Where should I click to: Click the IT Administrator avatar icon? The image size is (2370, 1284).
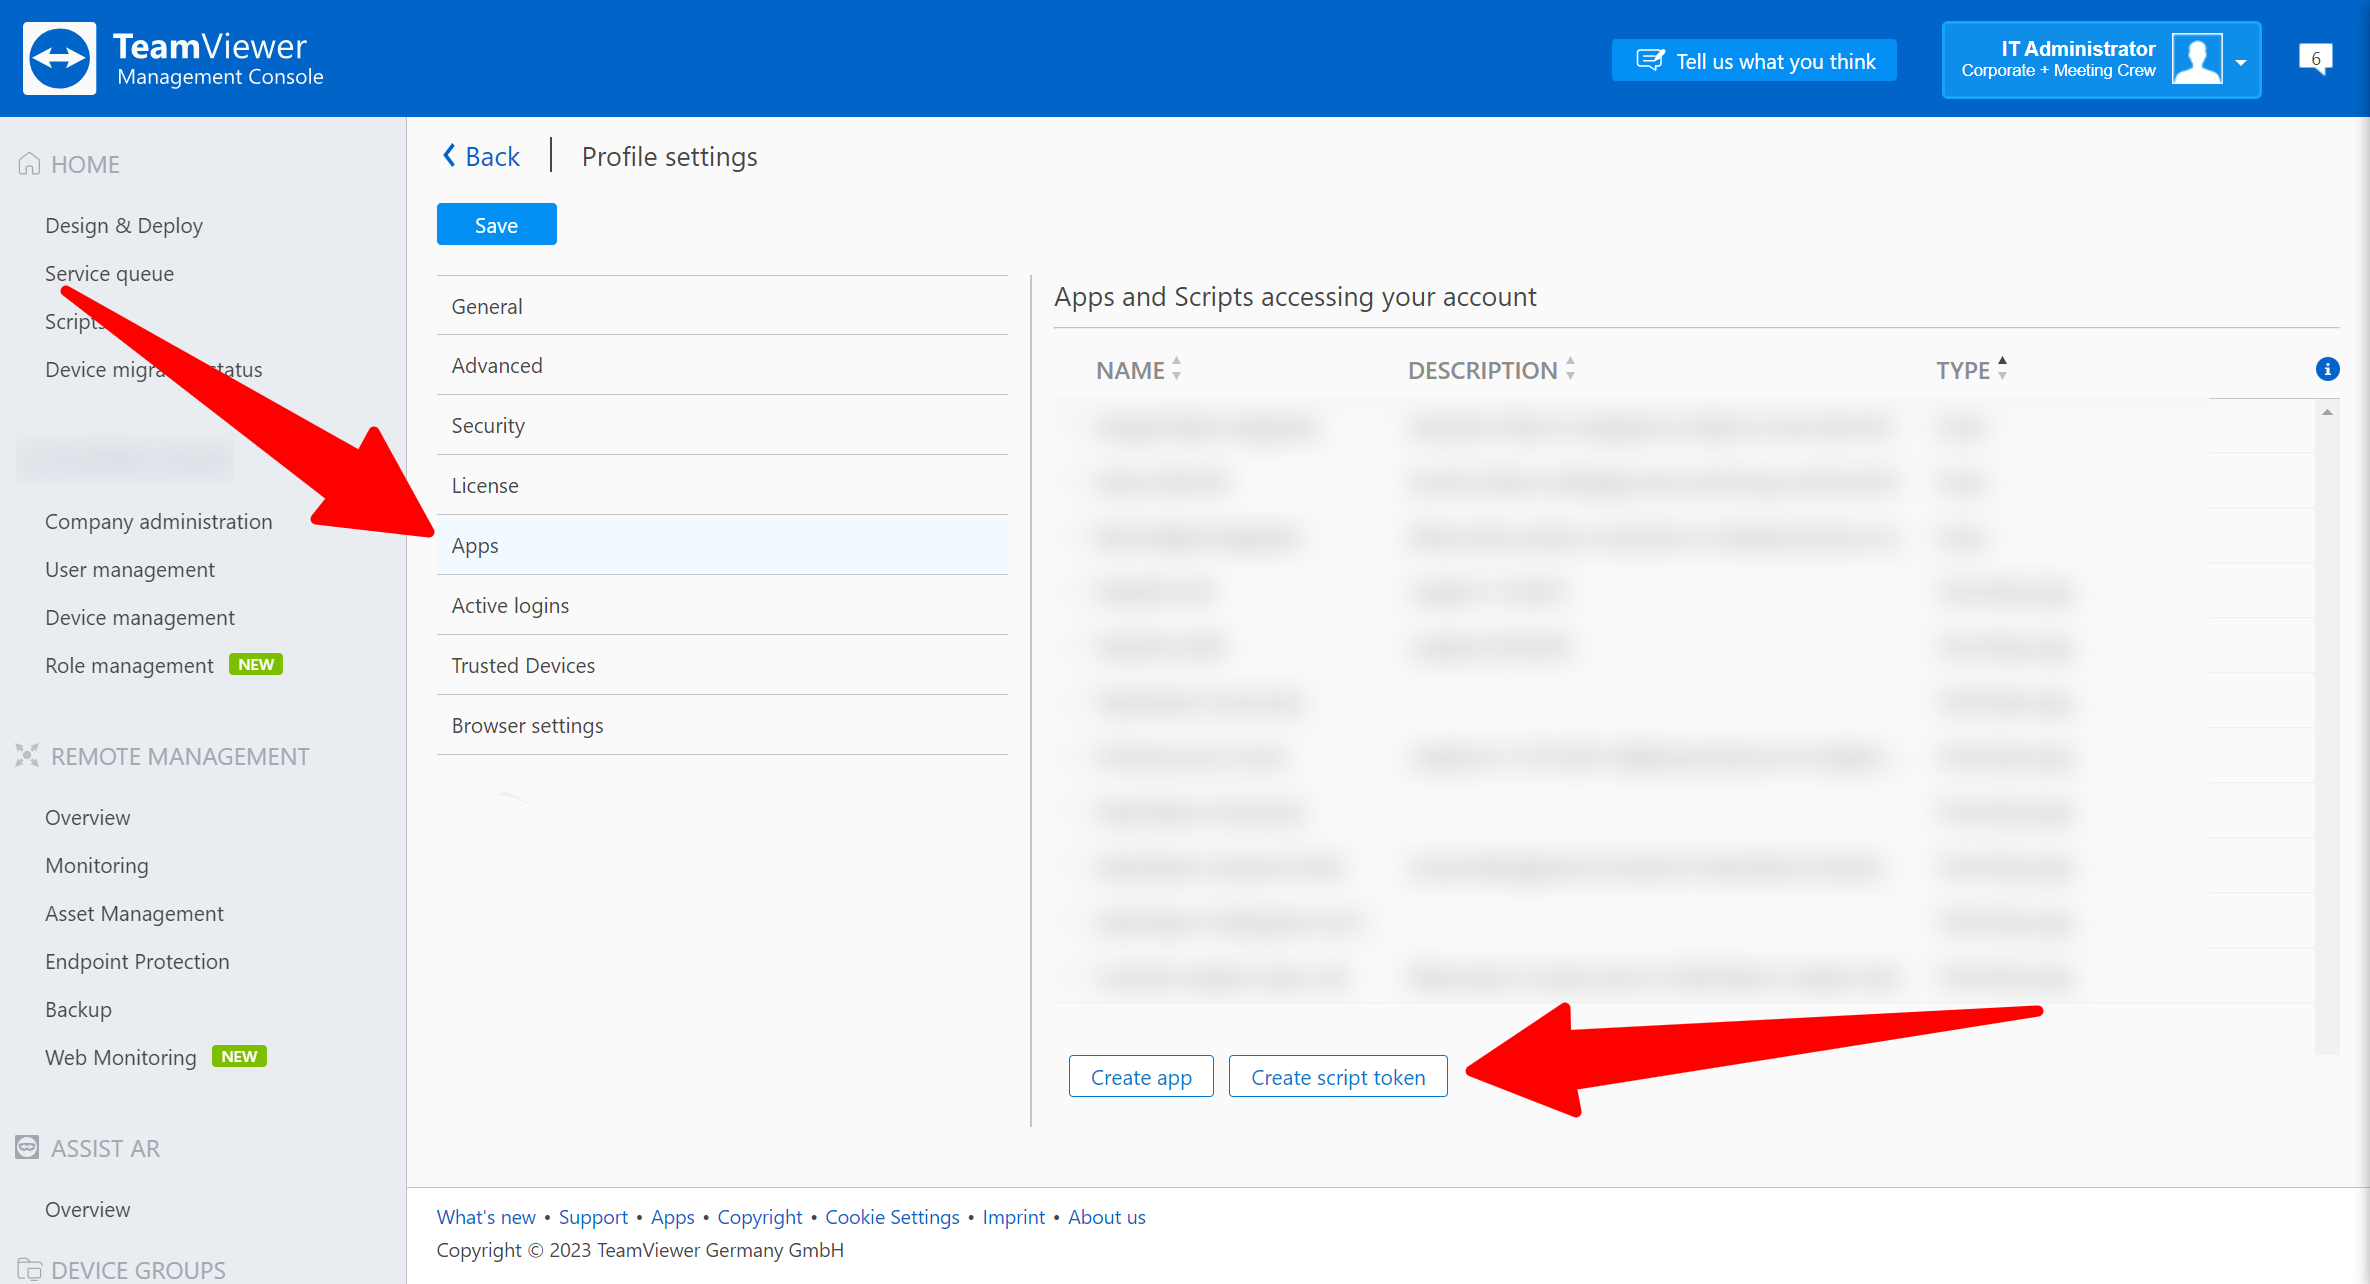click(x=2197, y=59)
